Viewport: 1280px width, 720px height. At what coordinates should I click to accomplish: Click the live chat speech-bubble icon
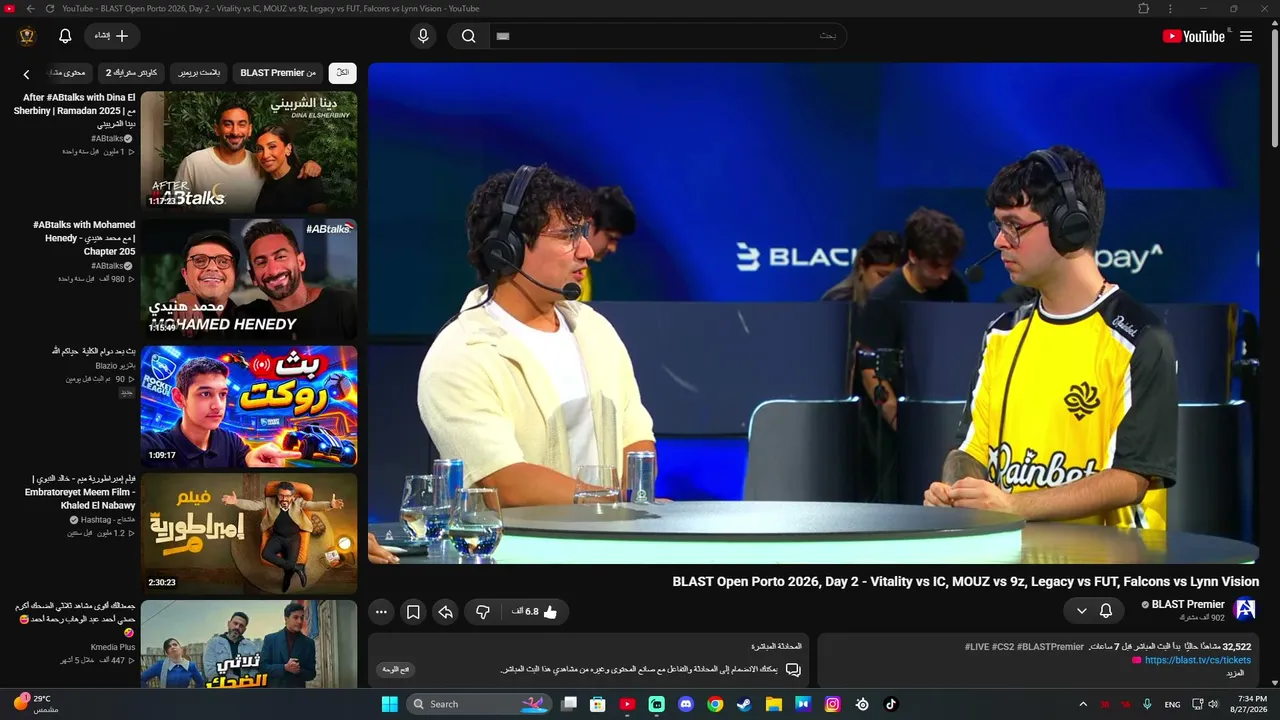[x=793, y=669]
